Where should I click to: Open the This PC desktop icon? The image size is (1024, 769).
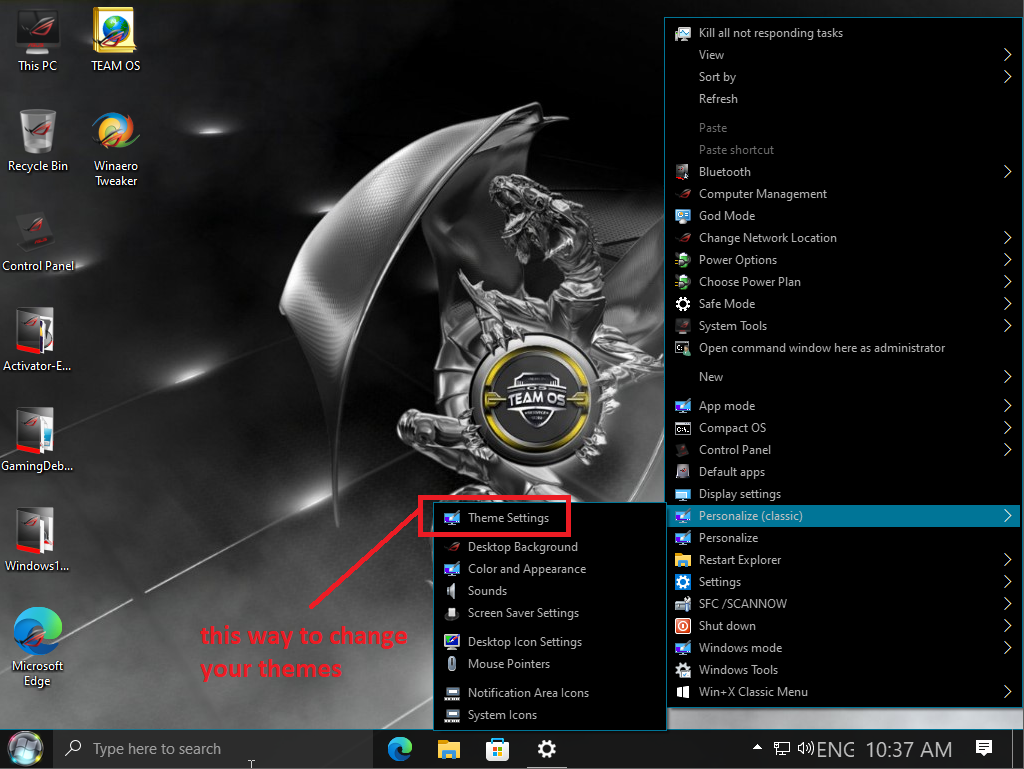click(x=37, y=39)
